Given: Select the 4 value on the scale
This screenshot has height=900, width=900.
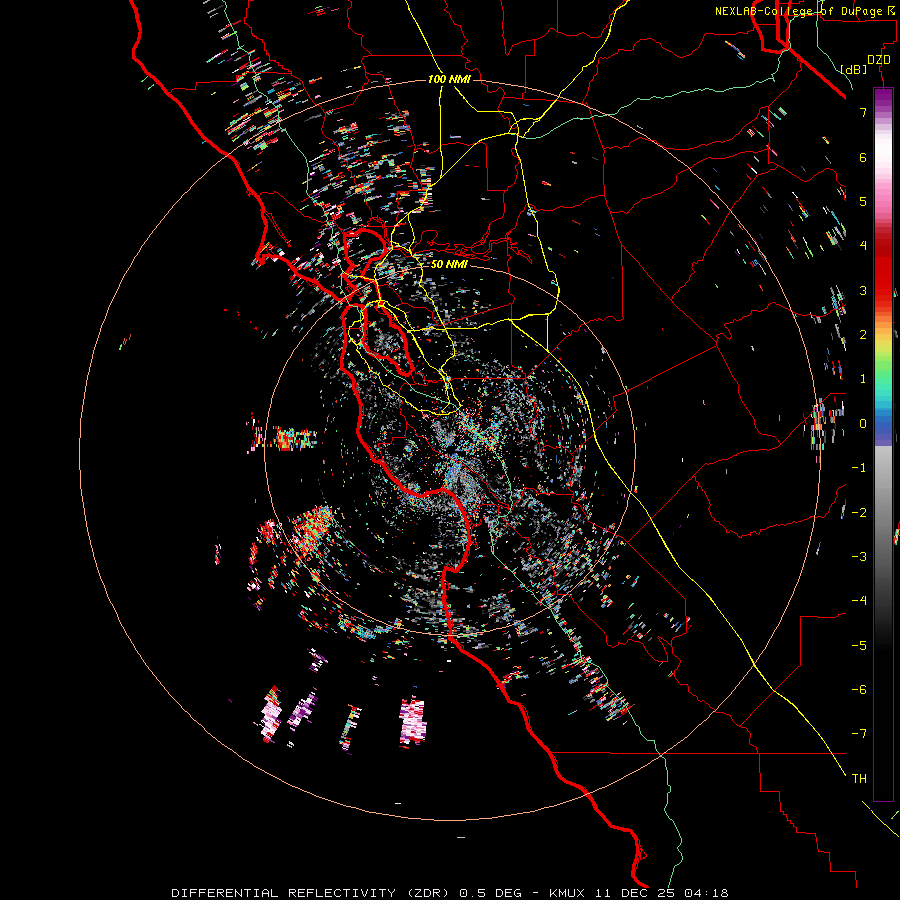Looking at the screenshot, I should tap(863, 246).
